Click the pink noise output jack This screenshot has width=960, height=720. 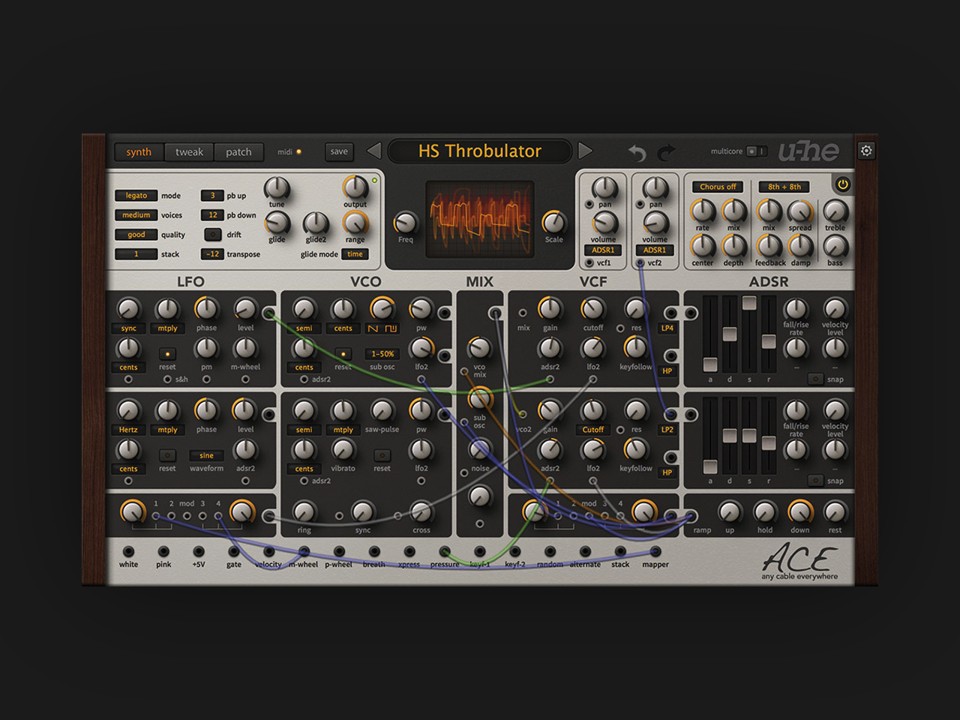(x=163, y=552)
